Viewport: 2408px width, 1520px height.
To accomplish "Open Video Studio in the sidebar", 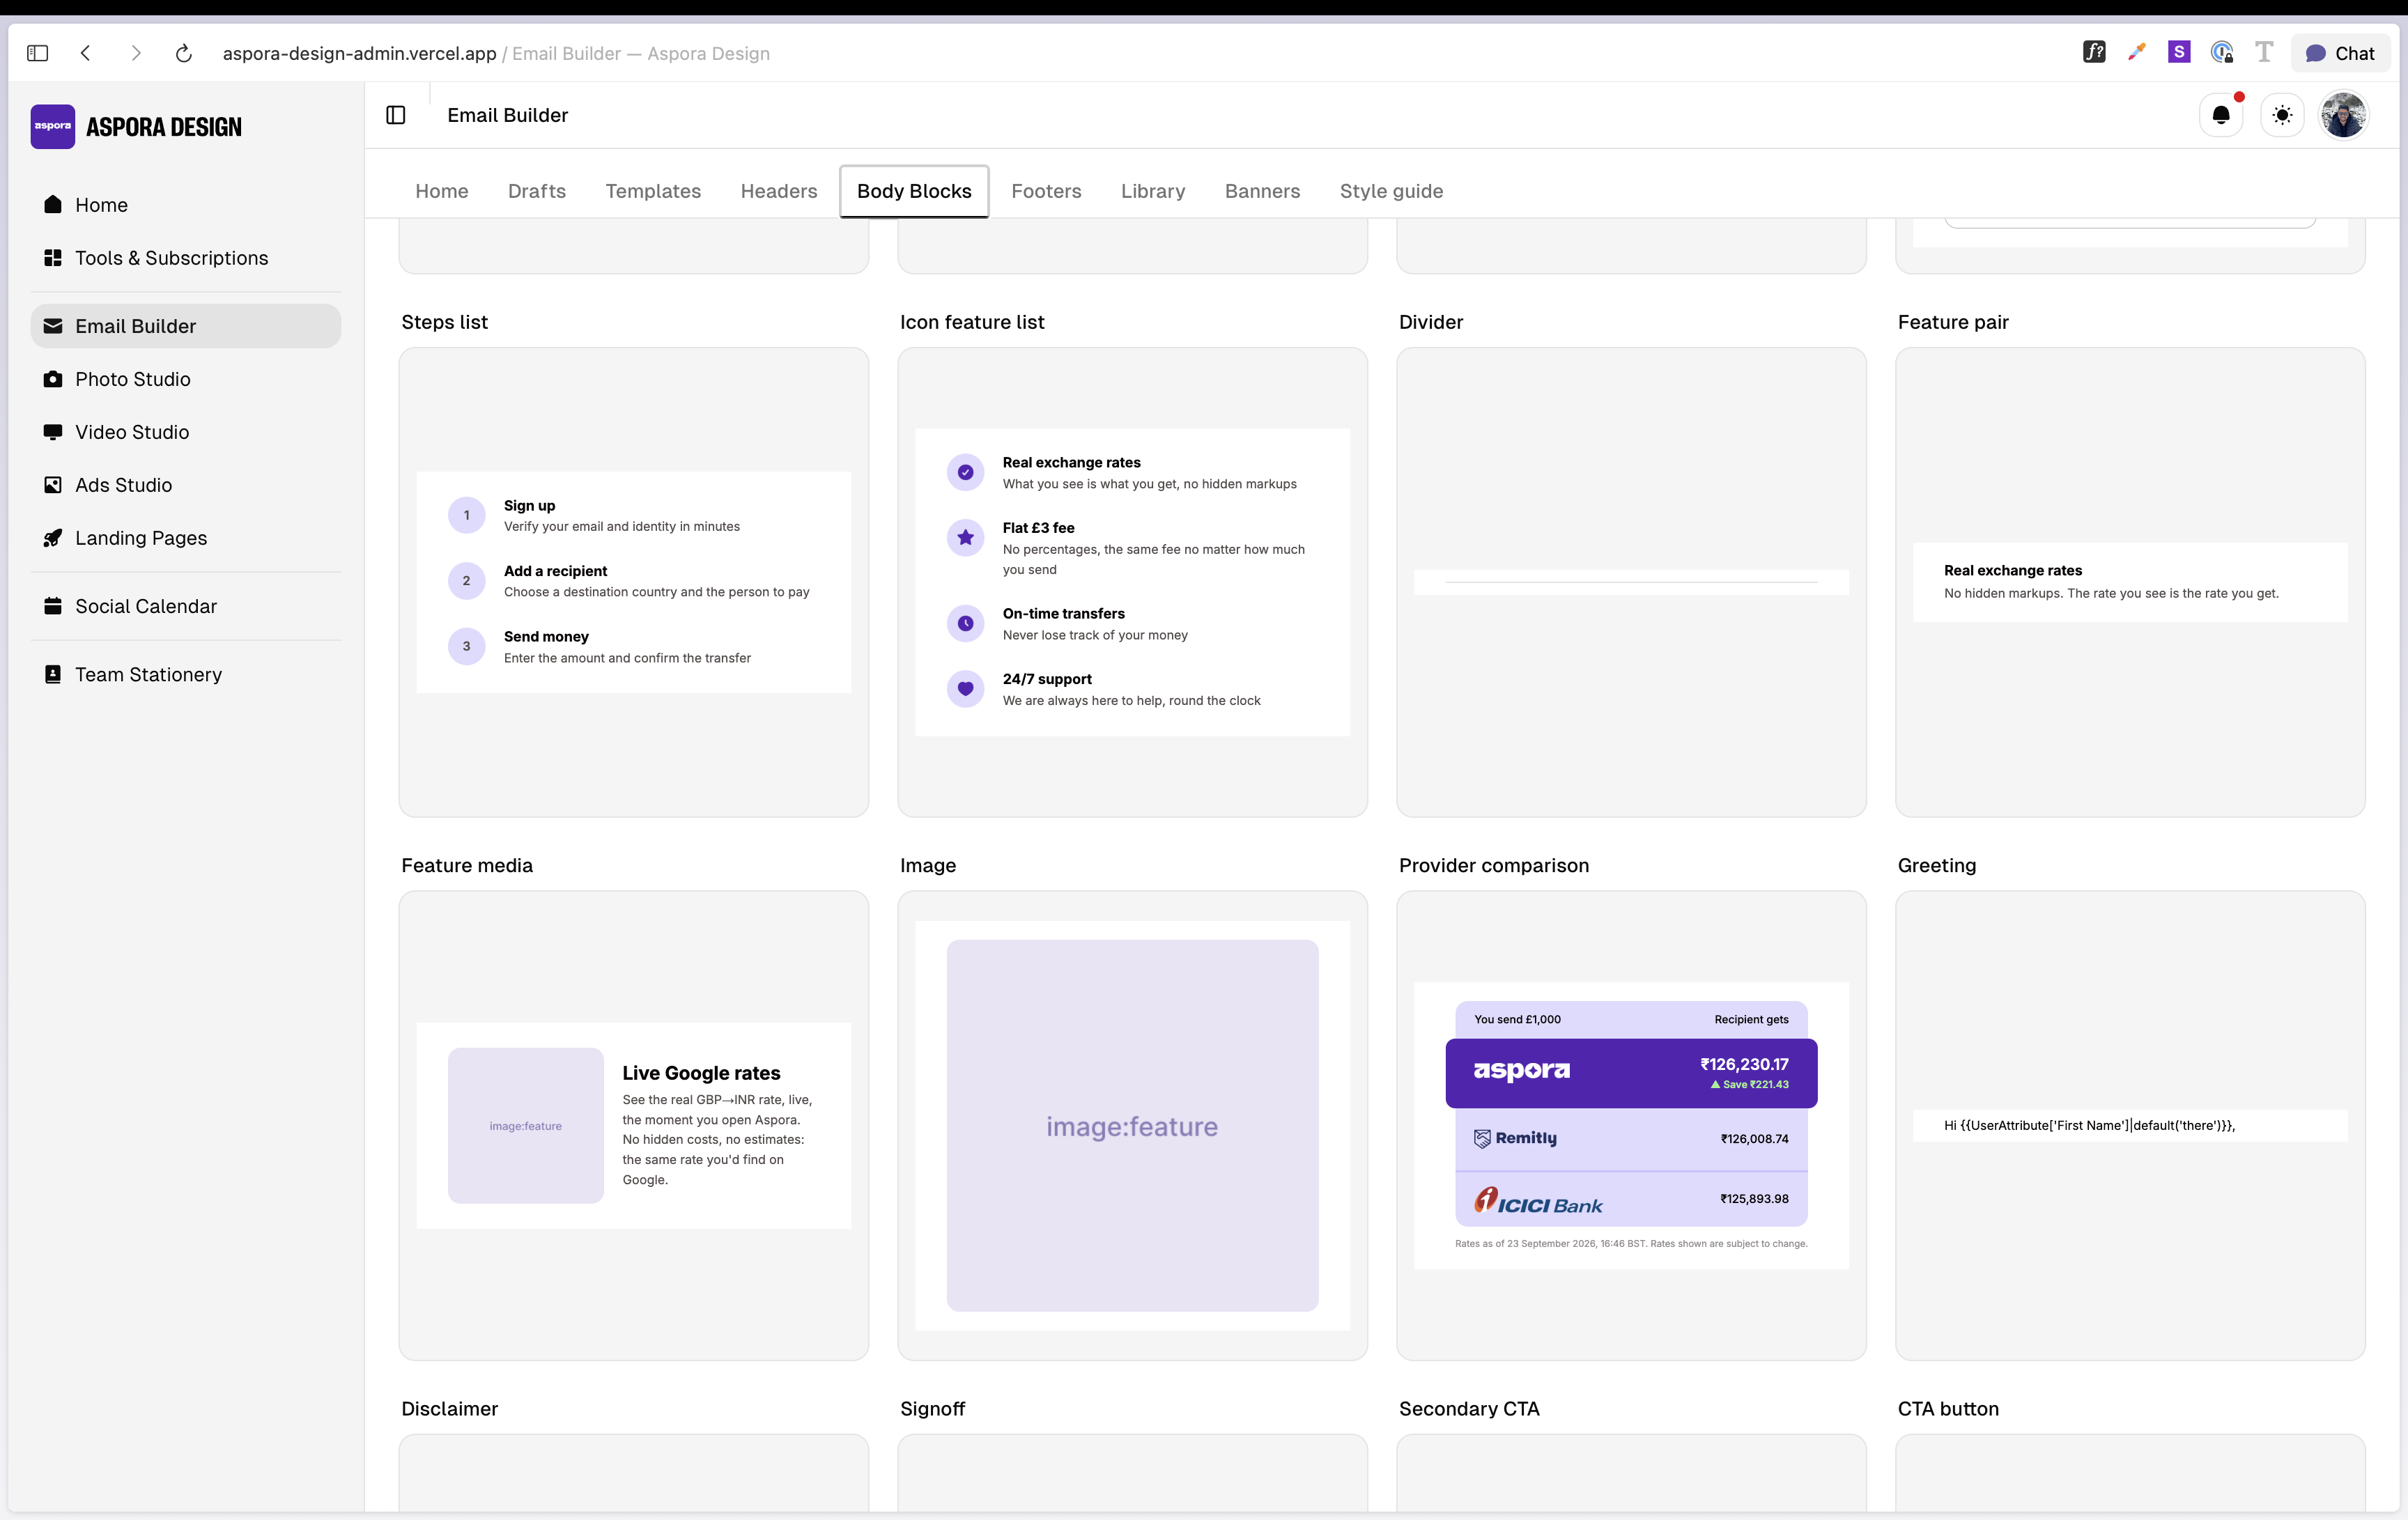I will tap(186, 432).
